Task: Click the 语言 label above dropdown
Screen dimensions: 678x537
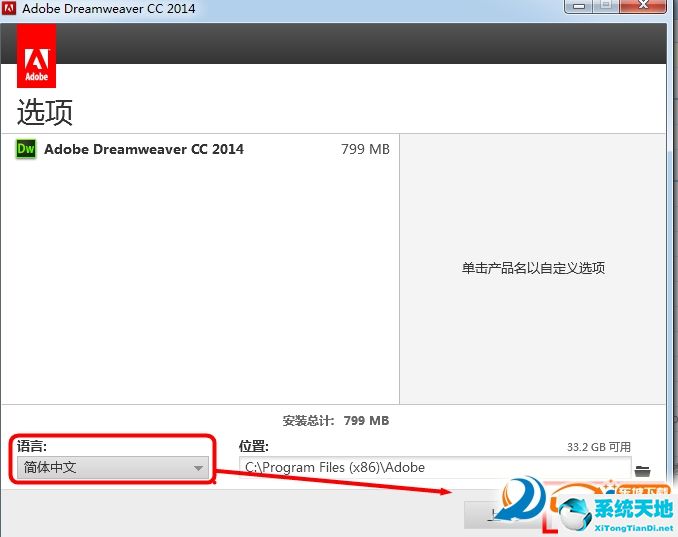Action: [32, 446]
